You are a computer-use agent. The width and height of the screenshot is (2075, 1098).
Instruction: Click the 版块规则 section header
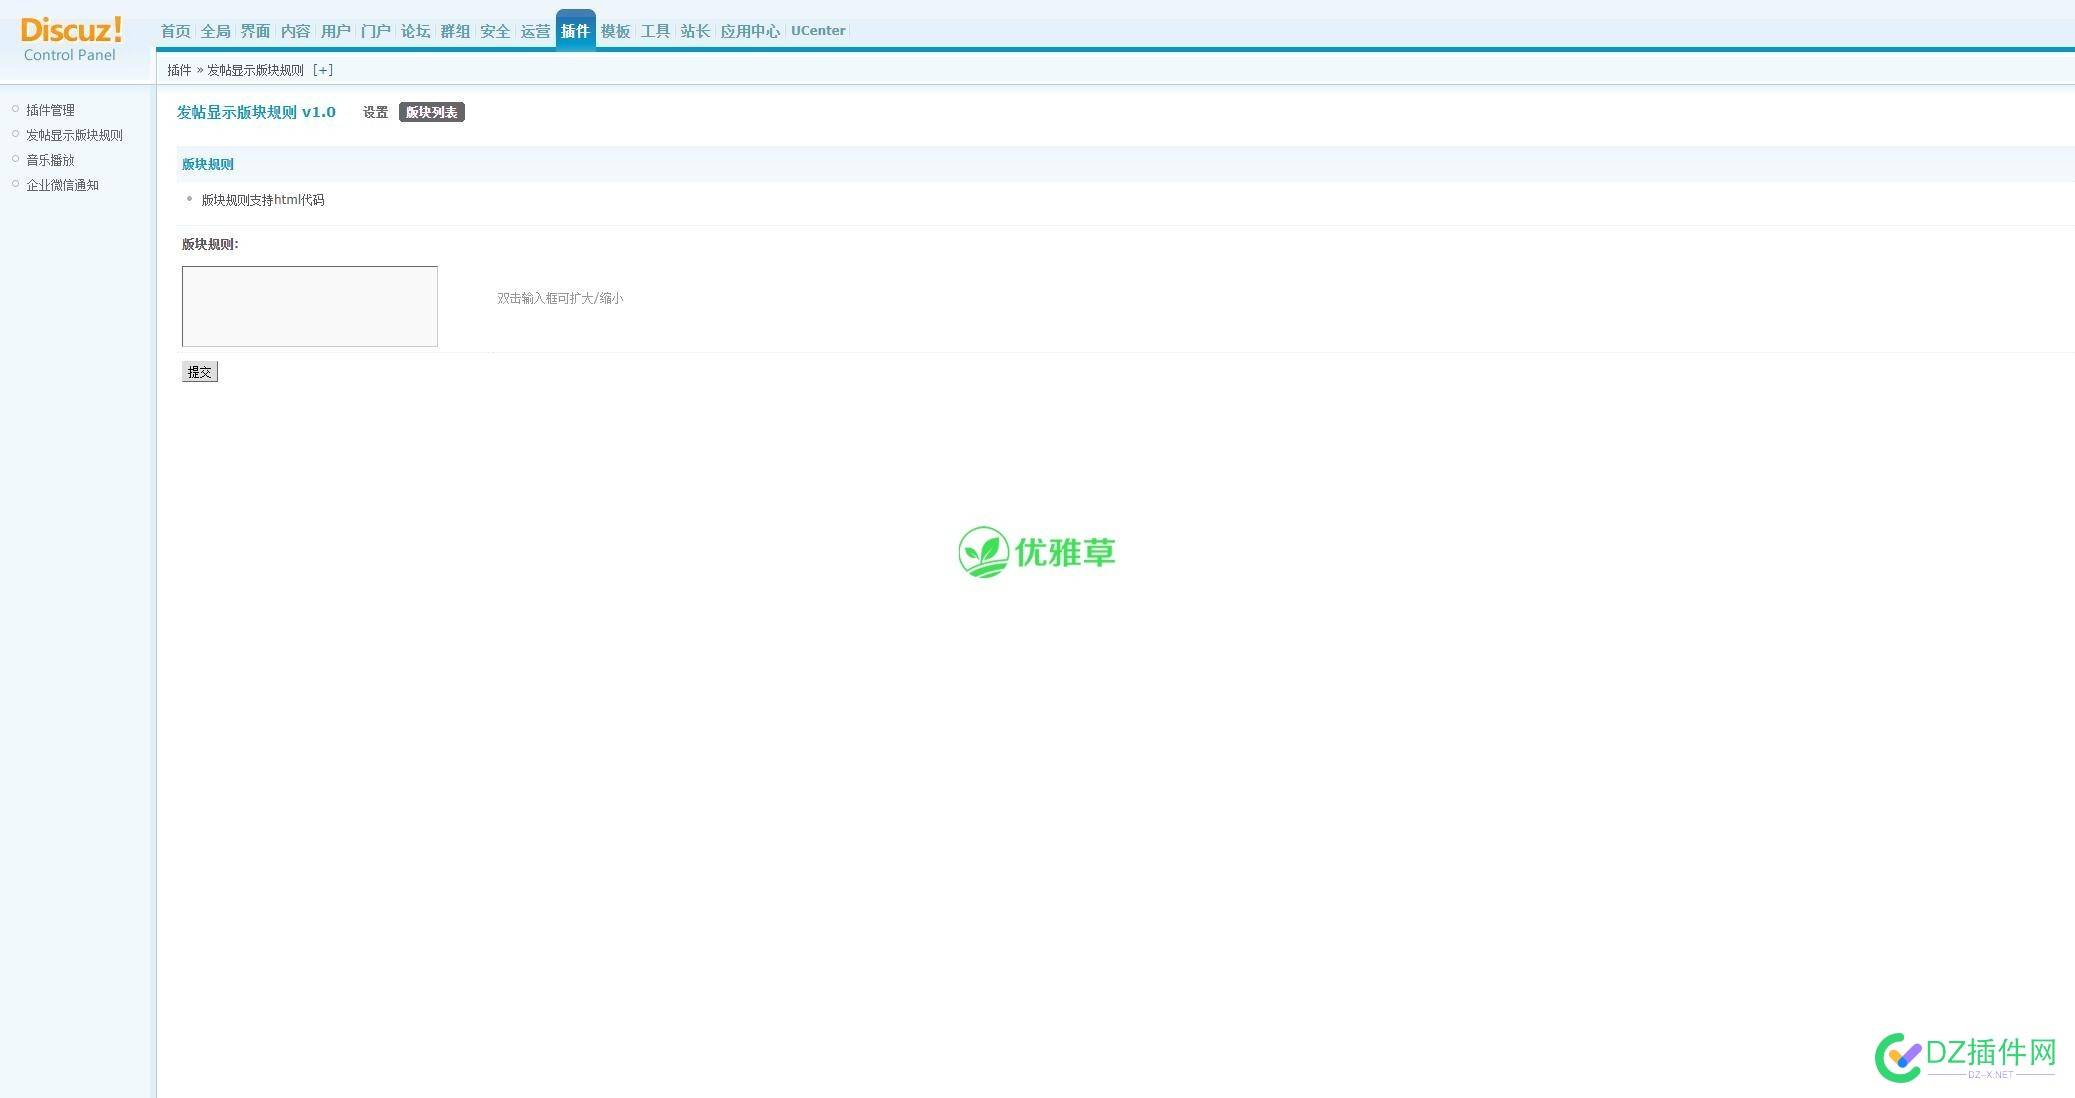pos(208,164)
